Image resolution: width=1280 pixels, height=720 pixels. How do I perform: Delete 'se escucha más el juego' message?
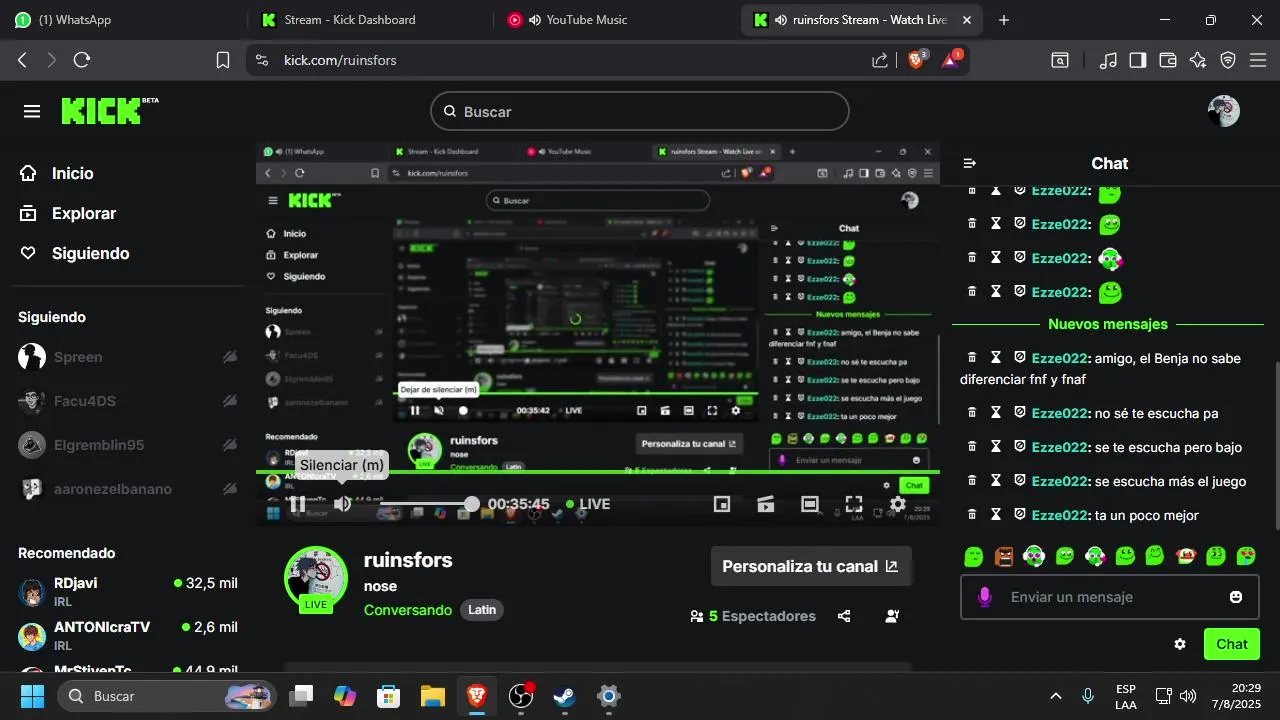click(x=971, y=481)
